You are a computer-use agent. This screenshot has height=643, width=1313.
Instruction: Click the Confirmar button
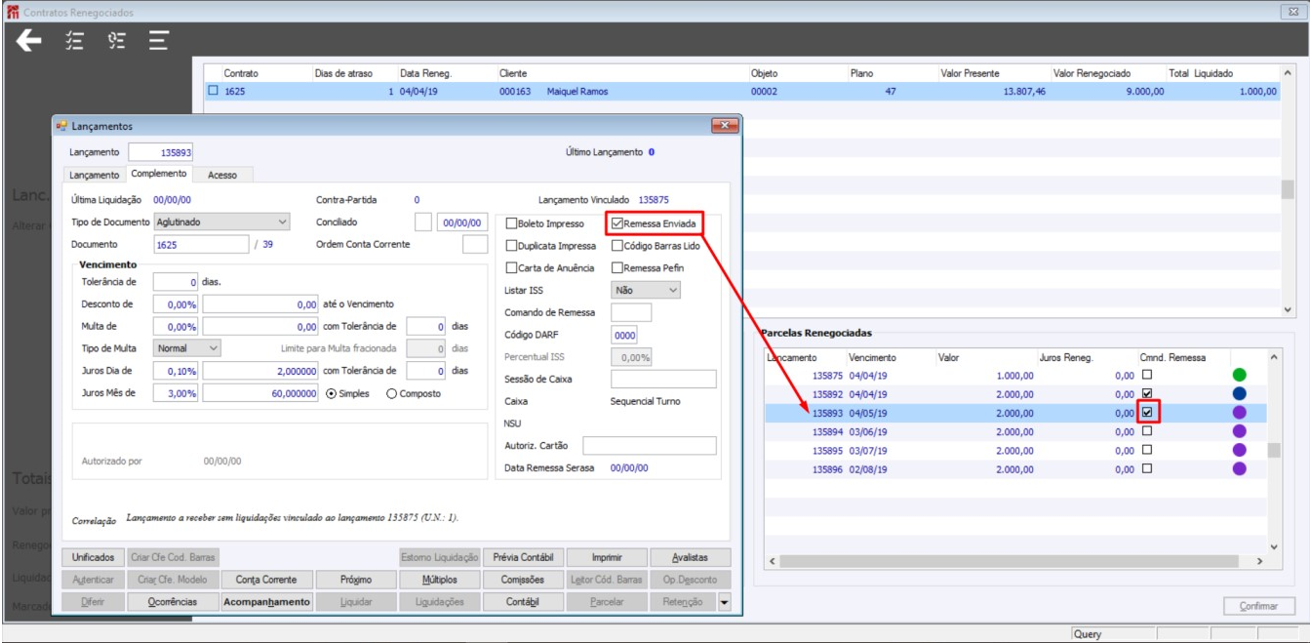point(1259,606)
